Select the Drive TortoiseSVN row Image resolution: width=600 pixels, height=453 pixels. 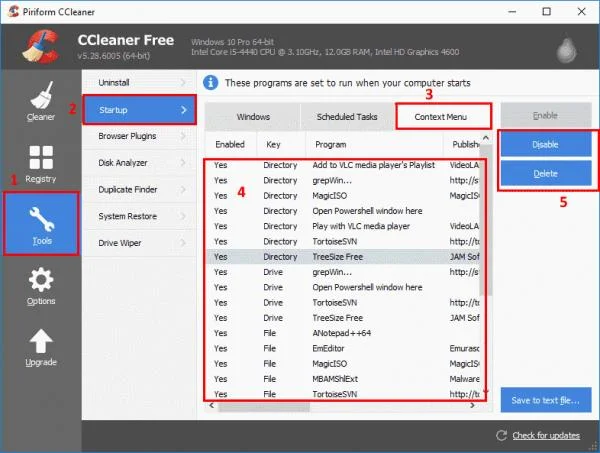[x=343, y=303]
